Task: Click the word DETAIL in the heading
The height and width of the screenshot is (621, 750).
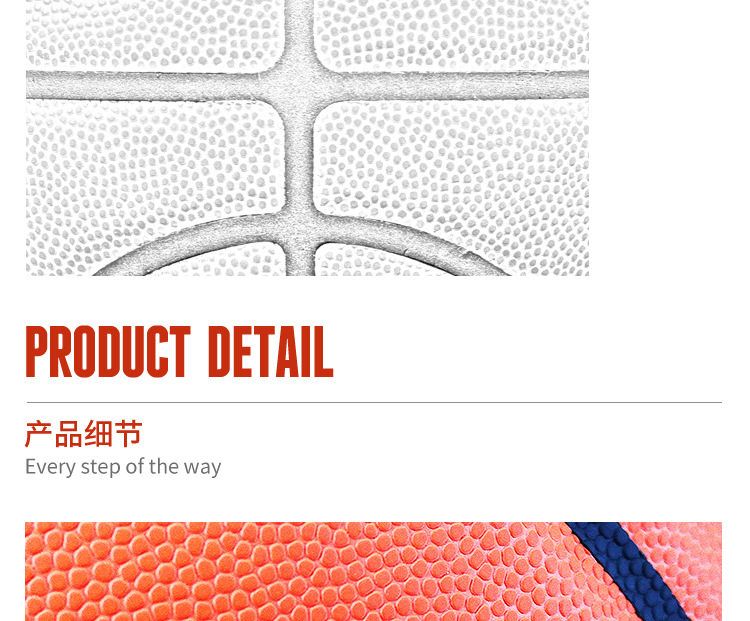Action: click(271, 352)
